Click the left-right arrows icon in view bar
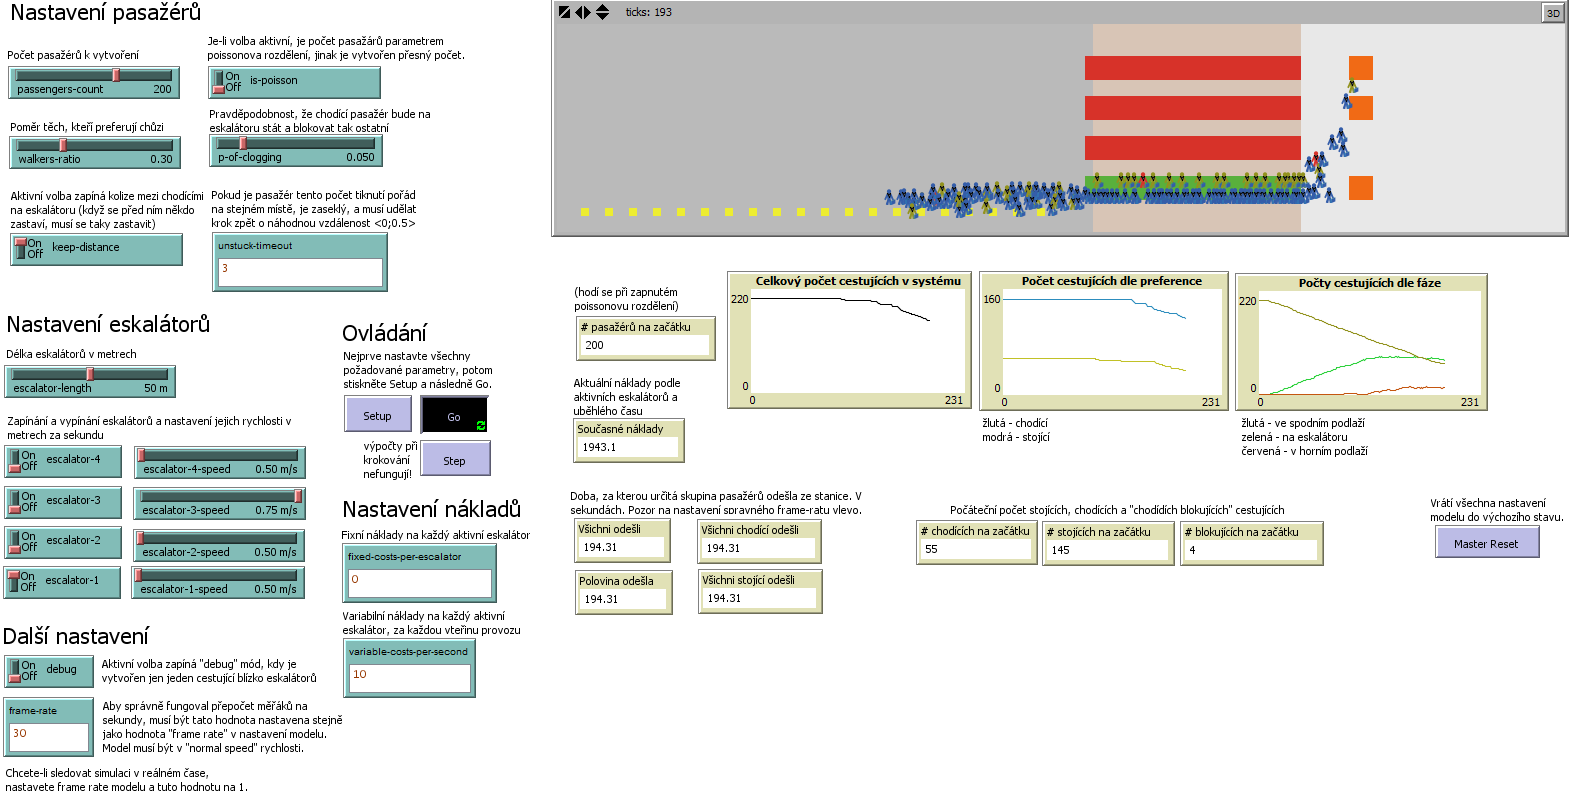 tap(583, 12)
